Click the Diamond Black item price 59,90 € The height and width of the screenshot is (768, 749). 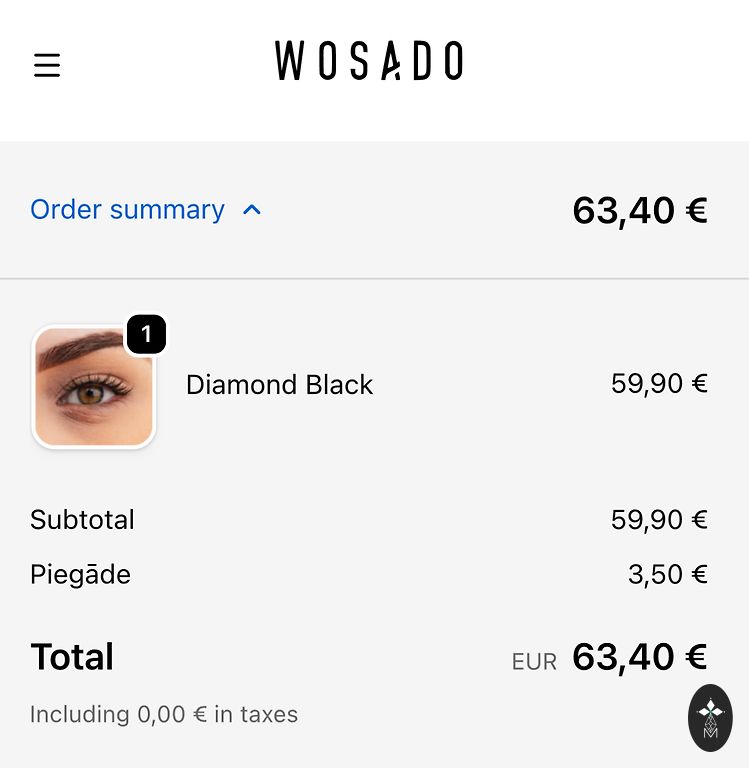pos(659,384)
